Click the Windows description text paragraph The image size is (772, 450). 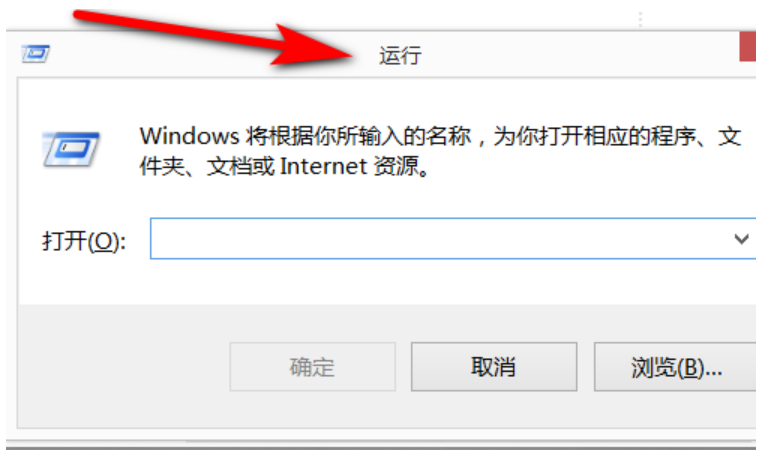440,151
